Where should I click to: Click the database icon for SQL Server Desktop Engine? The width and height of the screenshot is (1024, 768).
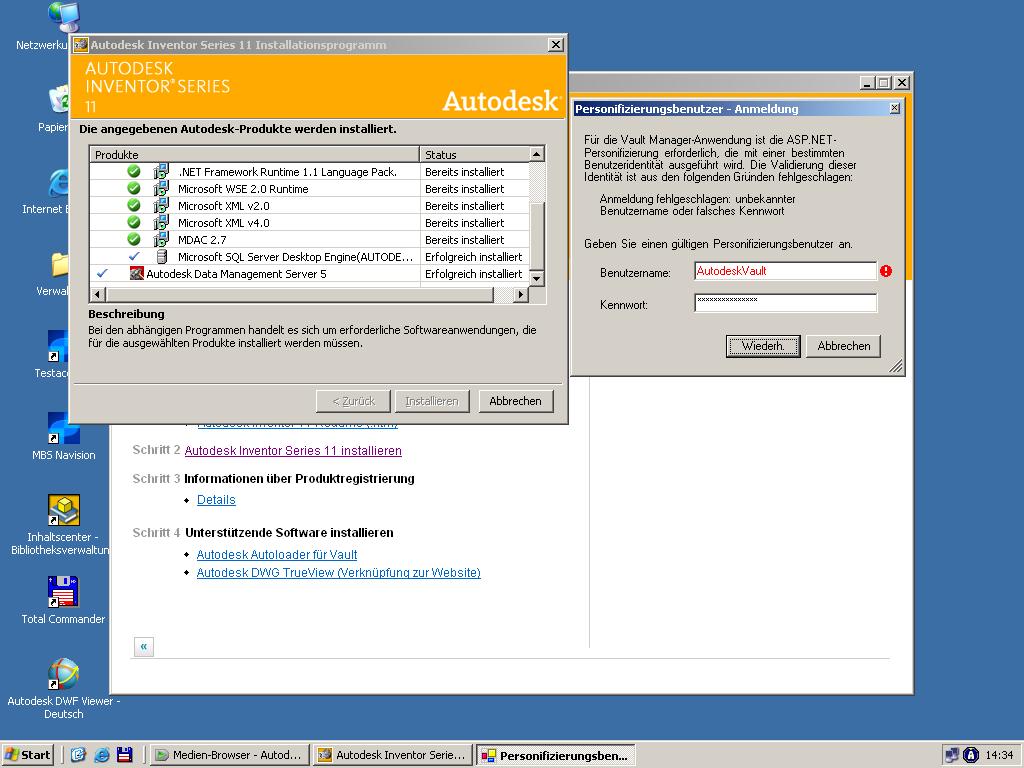162,257
